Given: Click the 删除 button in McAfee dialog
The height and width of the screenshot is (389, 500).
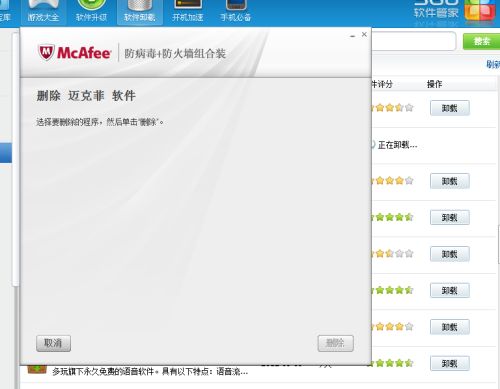Looking at the screenshot, I should (x=335, y=343).
